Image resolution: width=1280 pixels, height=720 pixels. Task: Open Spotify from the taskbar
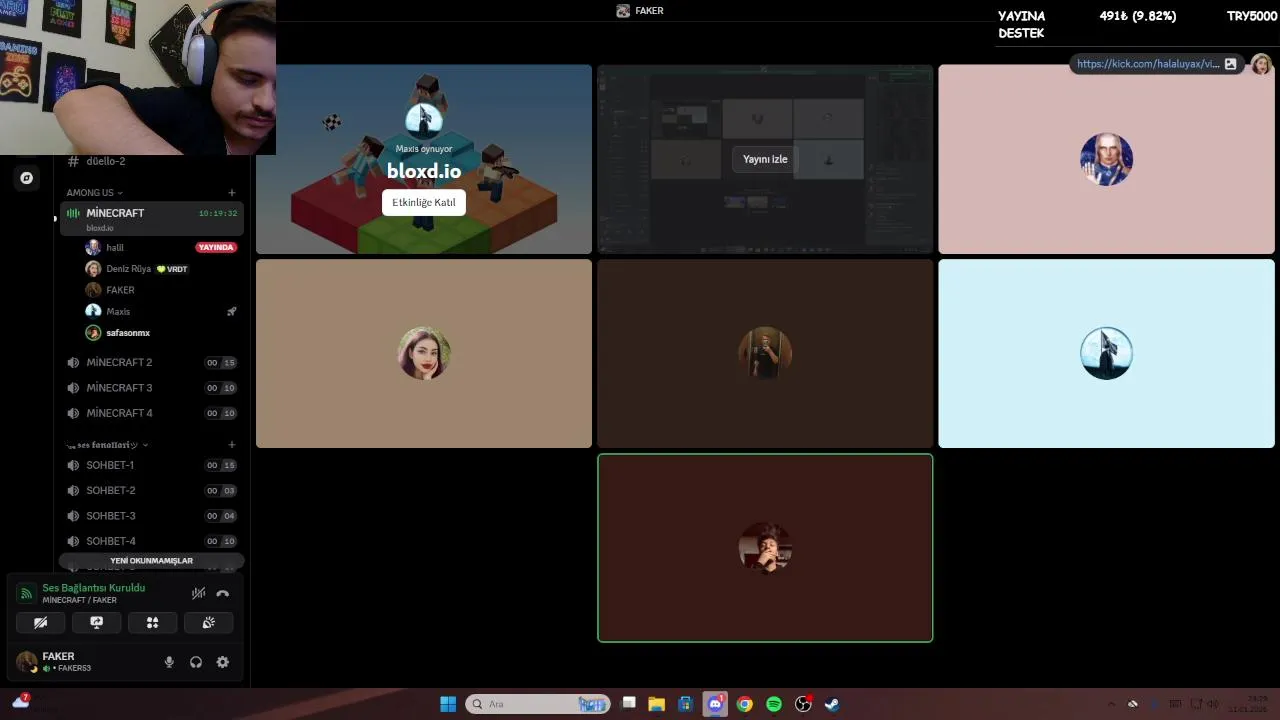pos(773,704)
